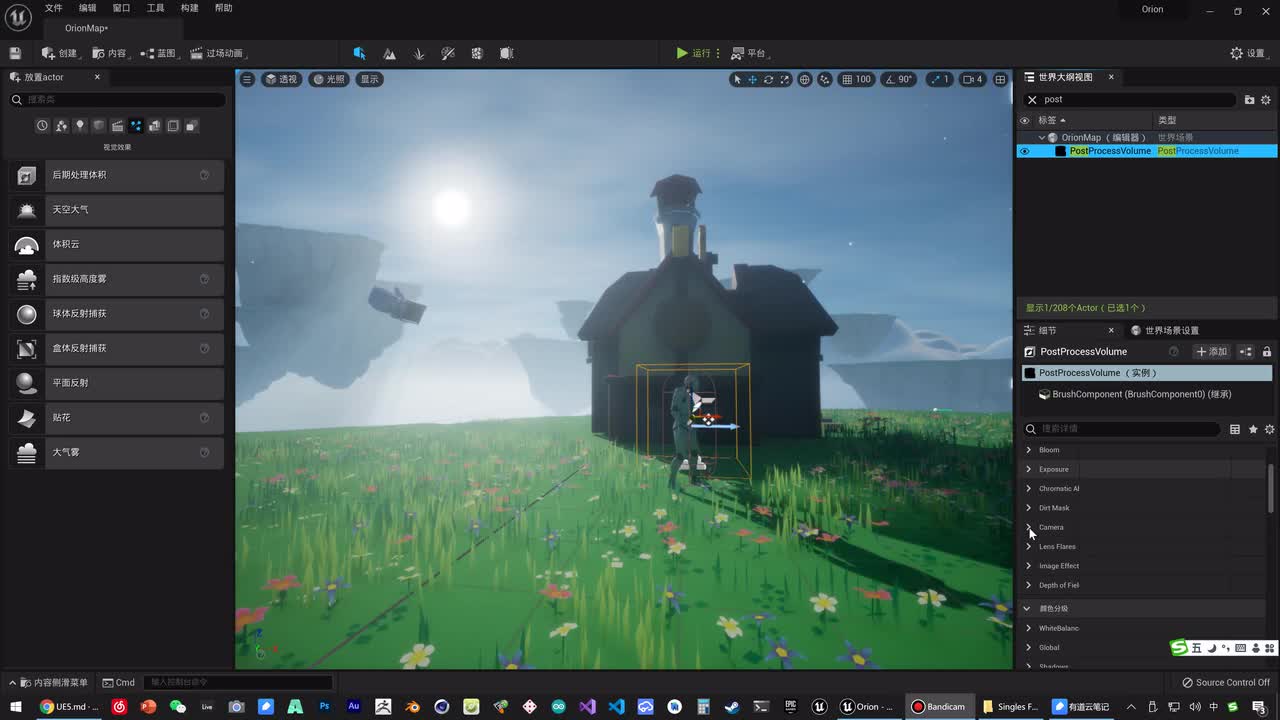Toggle grid snapping with value 100
The height and width of the screenshot is (720, 1280).
(856, 79)
